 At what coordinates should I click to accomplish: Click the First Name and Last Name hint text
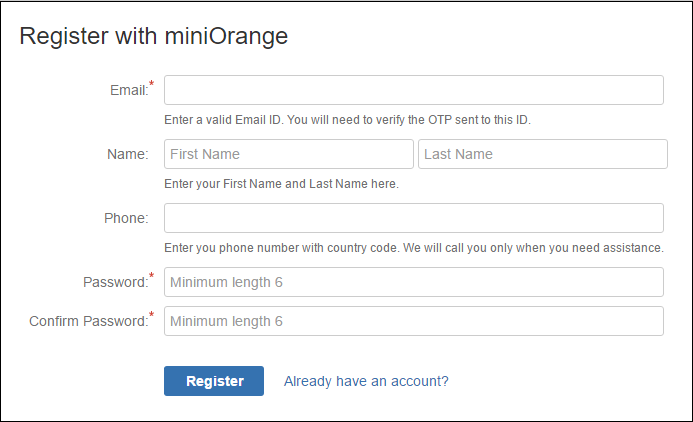click(282, 184)
